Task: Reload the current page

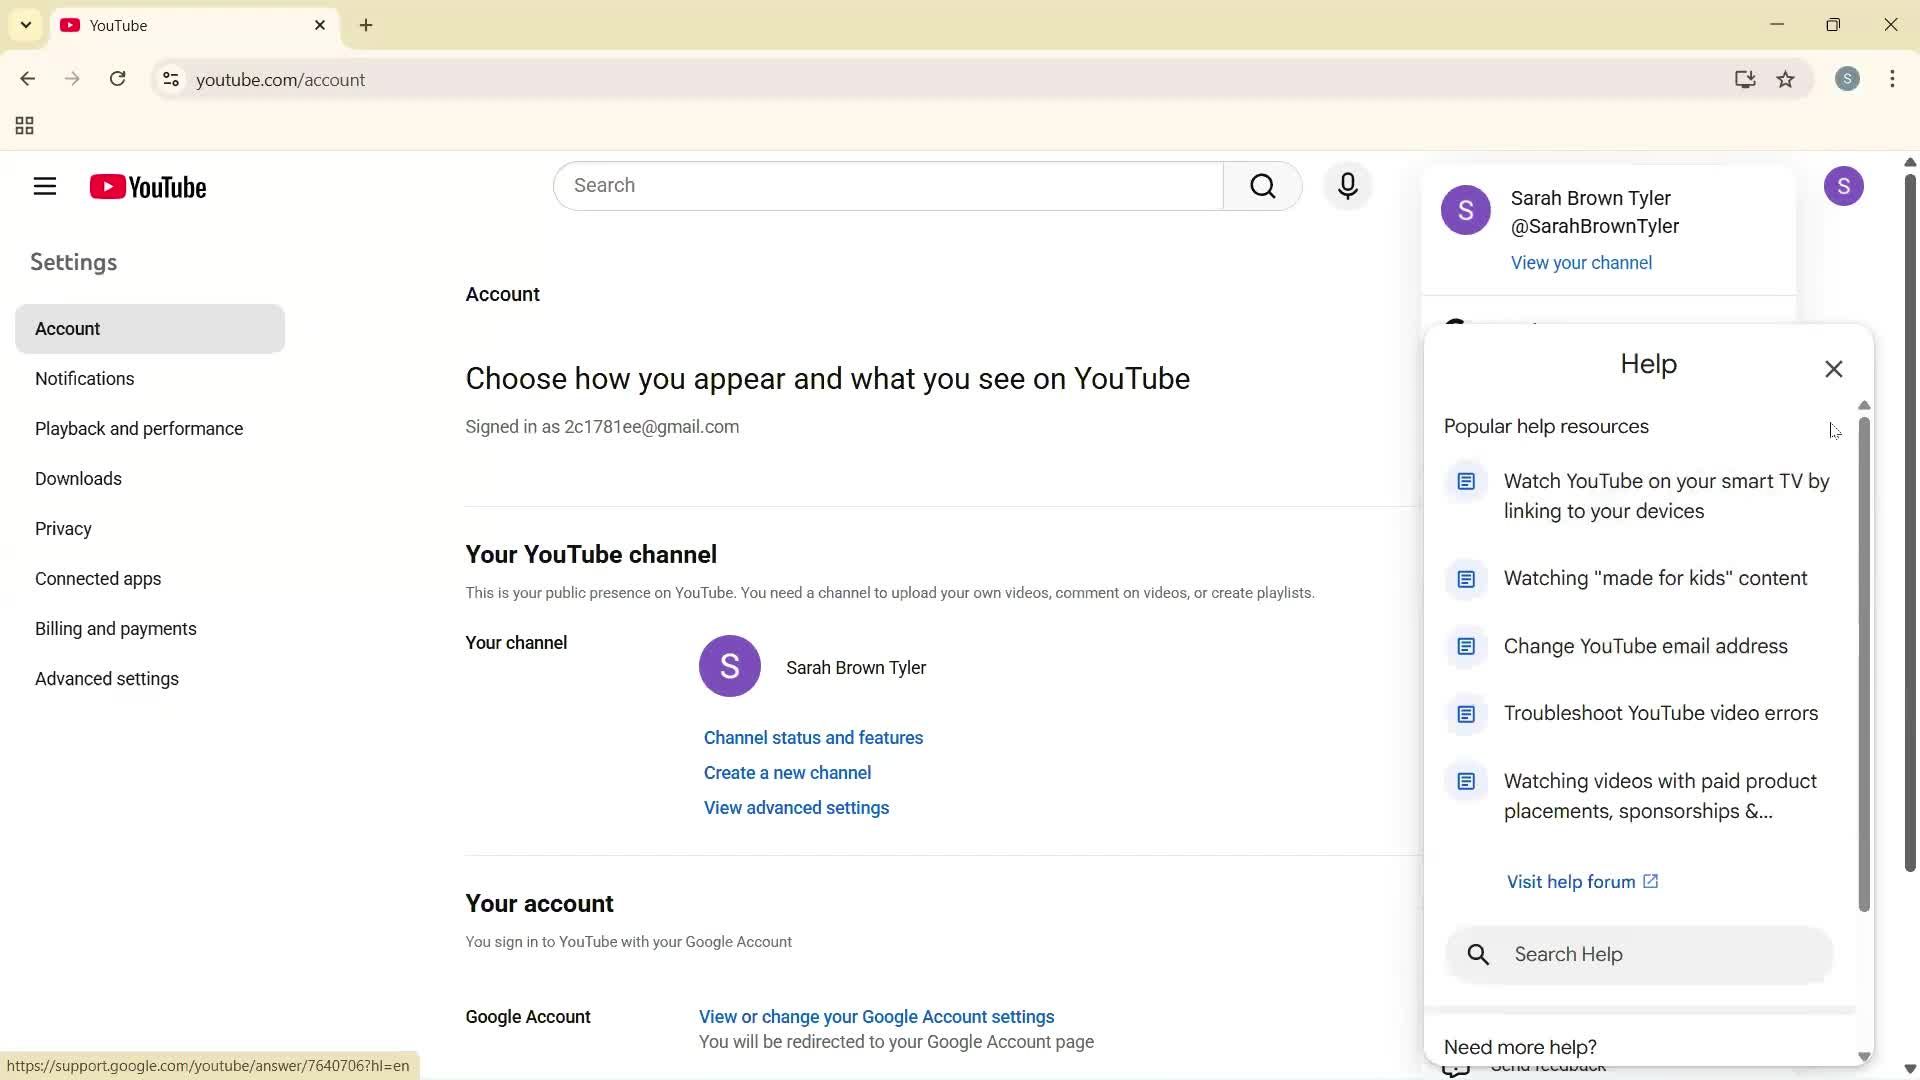Action: pos(117,79)
